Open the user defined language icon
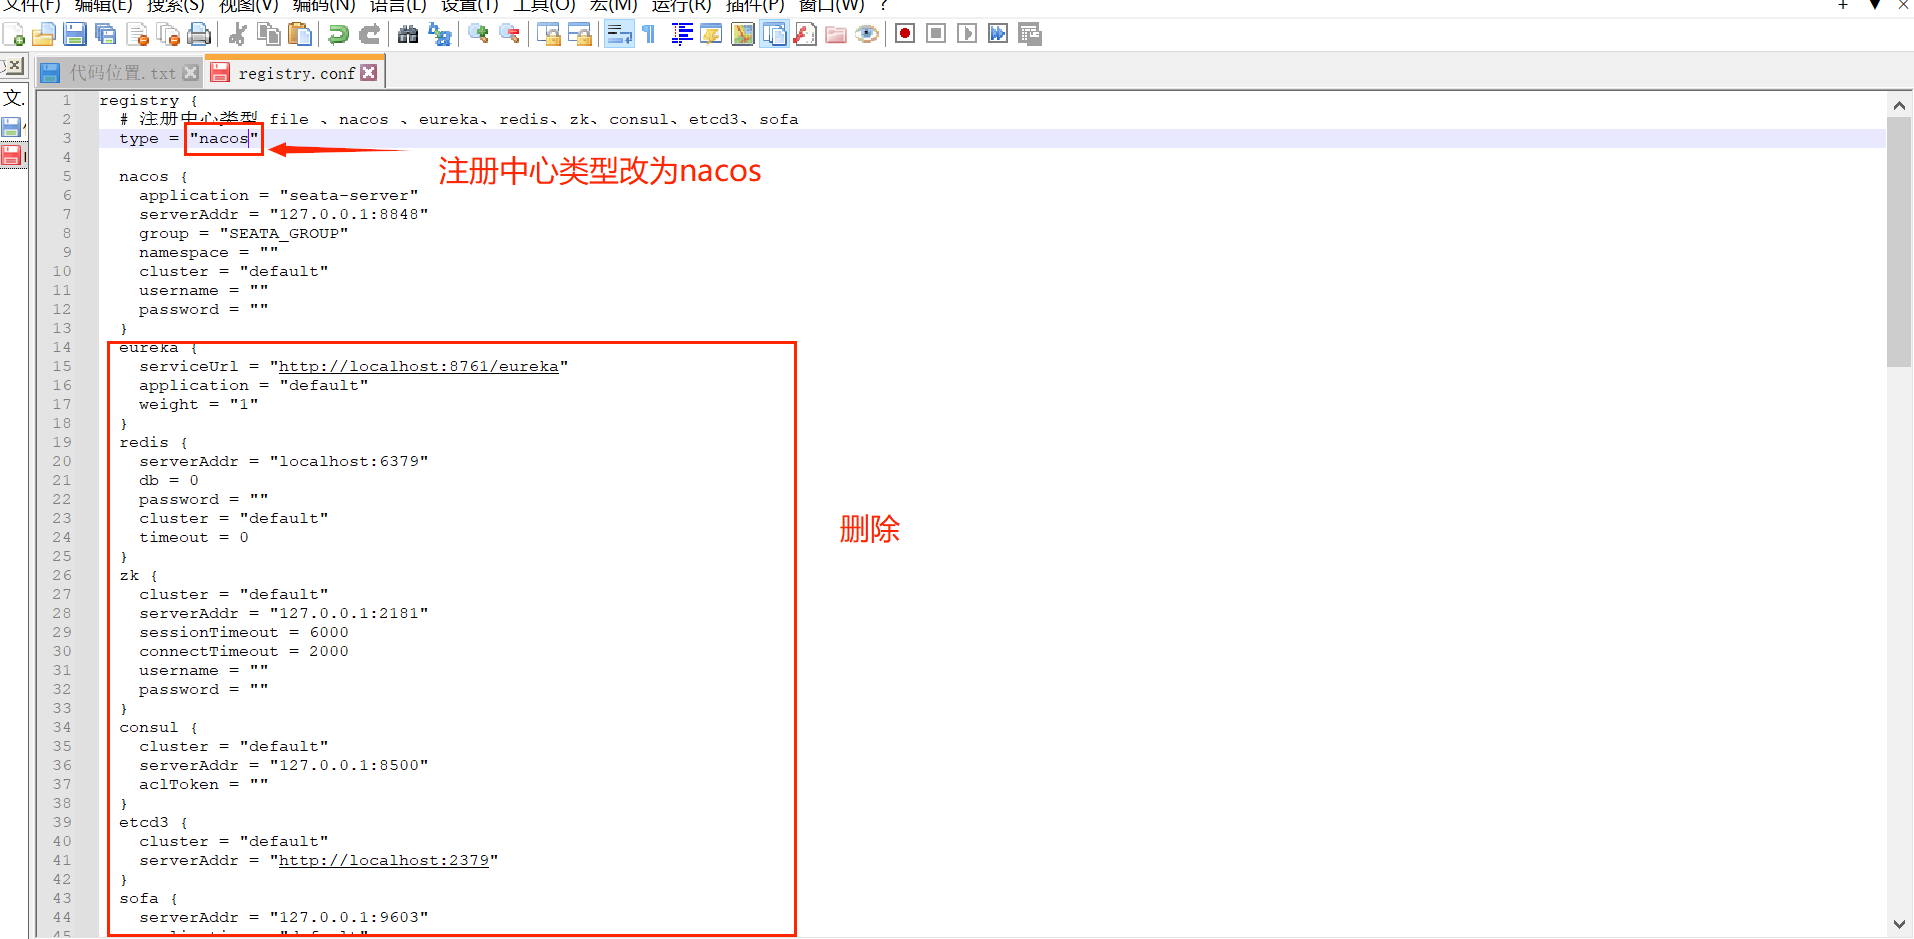Image resolution: width=1914 pixels, height=939 pixels. pos(712,35)
